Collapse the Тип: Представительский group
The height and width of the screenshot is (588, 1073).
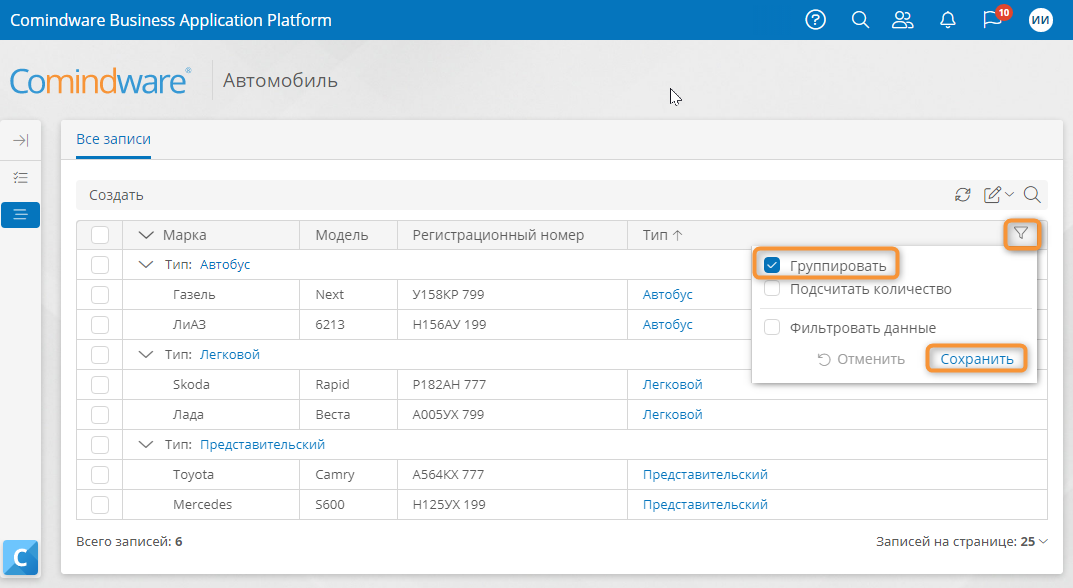point(146,444)
